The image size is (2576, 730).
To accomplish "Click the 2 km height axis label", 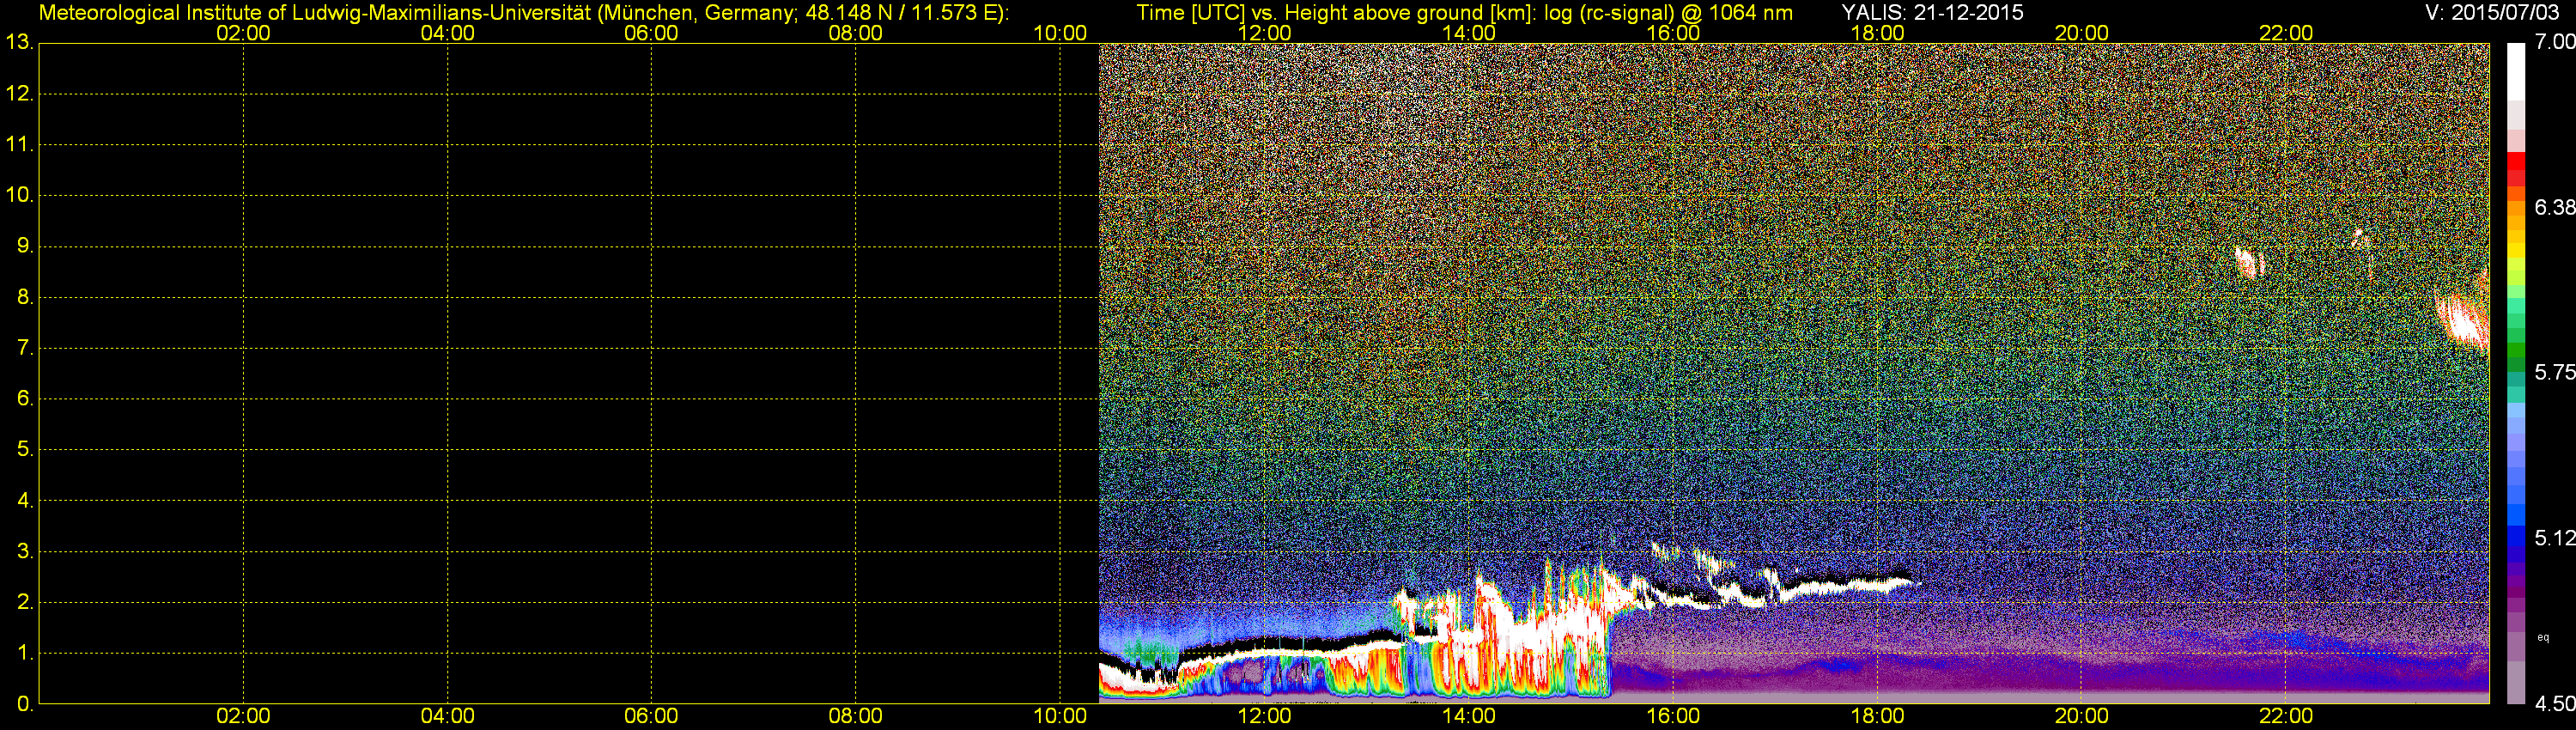I will (x=25, y=602).
